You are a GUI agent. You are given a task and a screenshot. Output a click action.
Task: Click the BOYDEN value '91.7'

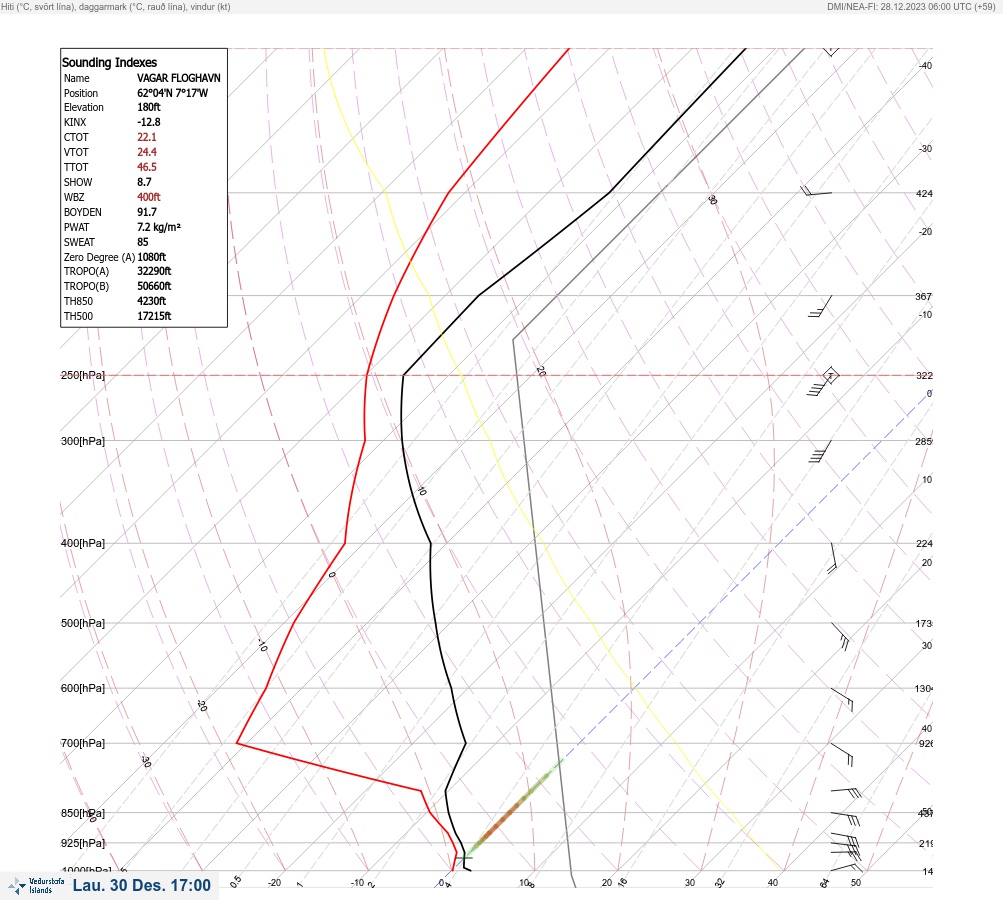(146, 212)
